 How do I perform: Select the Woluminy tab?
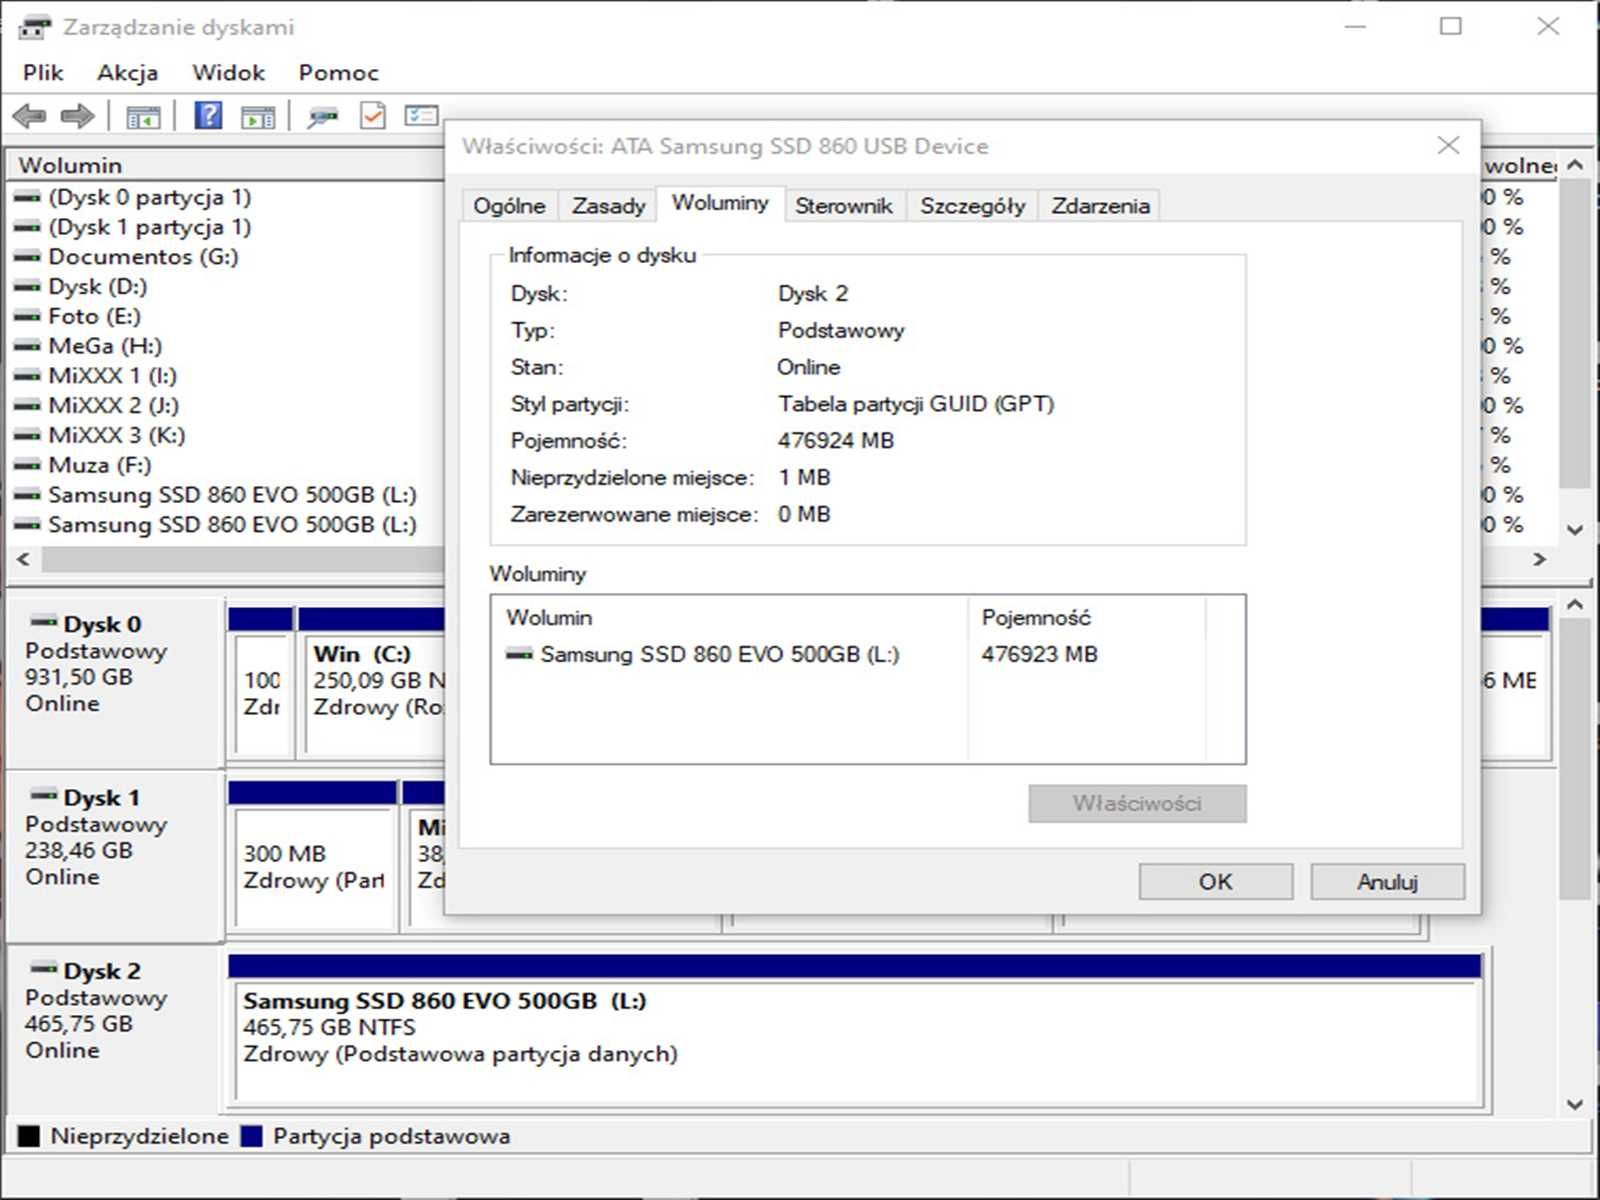(x=720, y=203)
